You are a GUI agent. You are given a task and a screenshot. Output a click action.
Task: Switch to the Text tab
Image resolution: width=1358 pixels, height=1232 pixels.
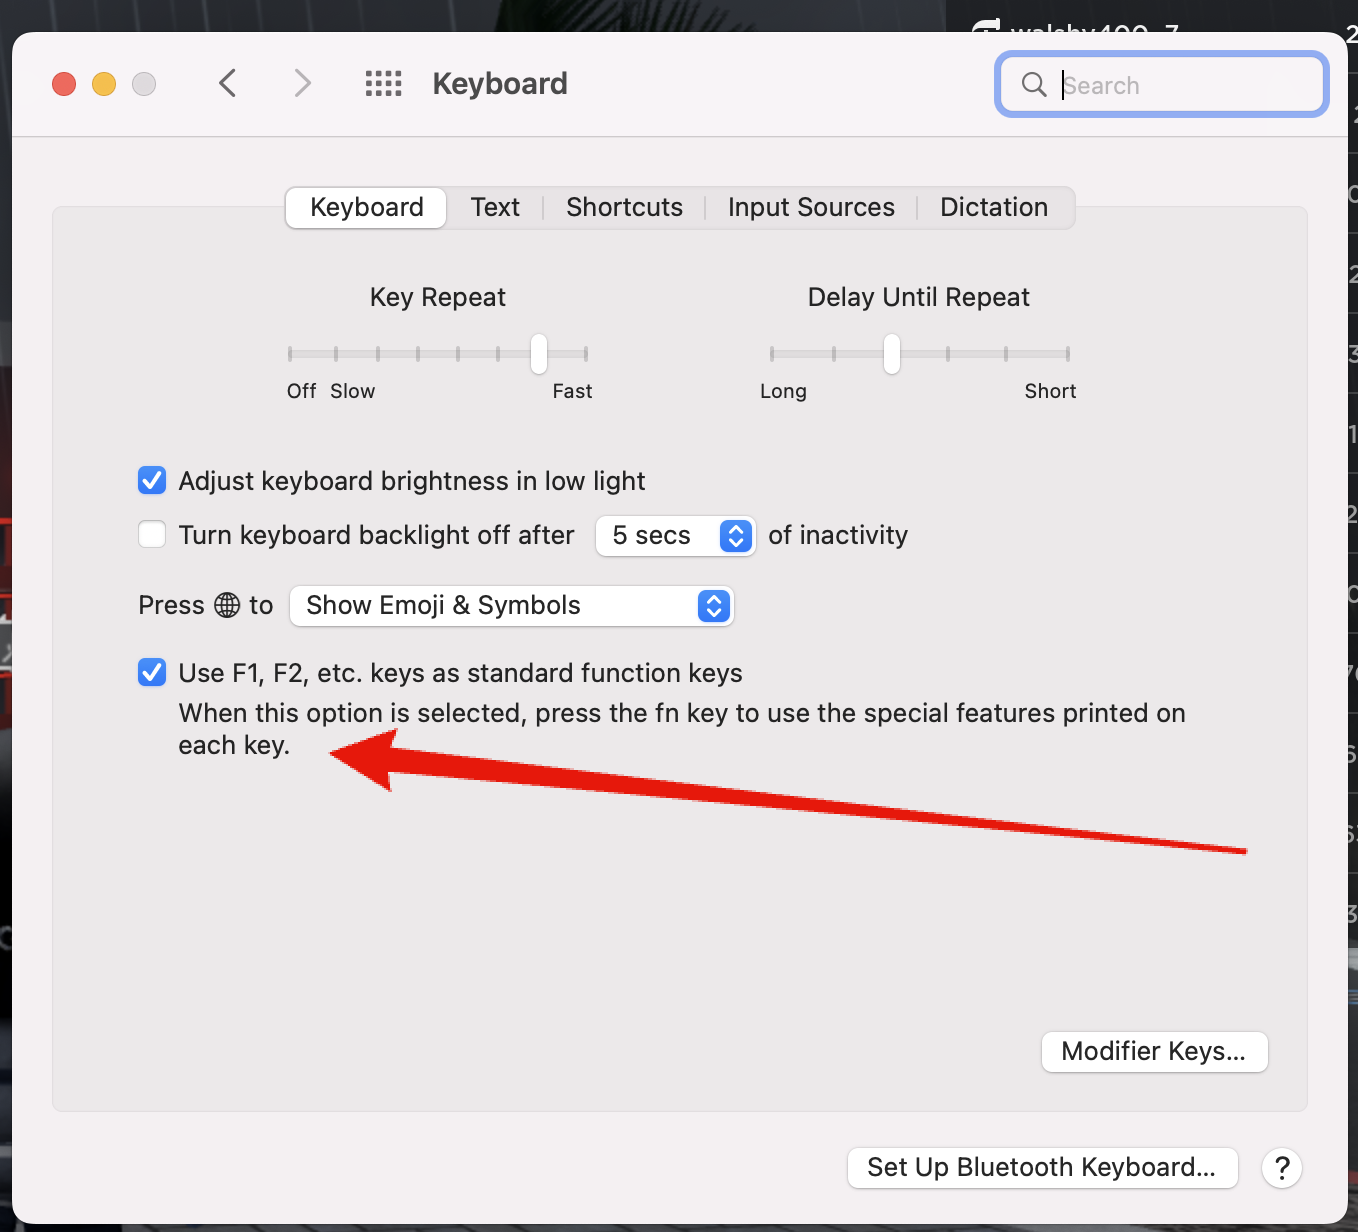pyautogui.click(x=495, y=208)
